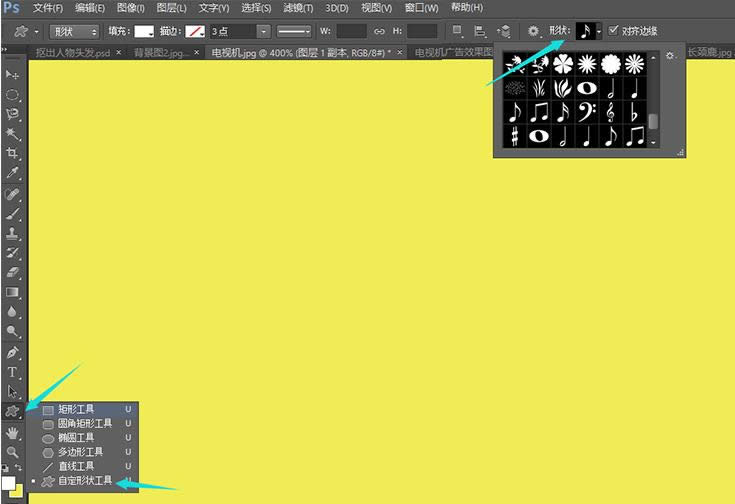
Task: Click the Custom Shape tool in toolbar
Action: click(12, 412)
